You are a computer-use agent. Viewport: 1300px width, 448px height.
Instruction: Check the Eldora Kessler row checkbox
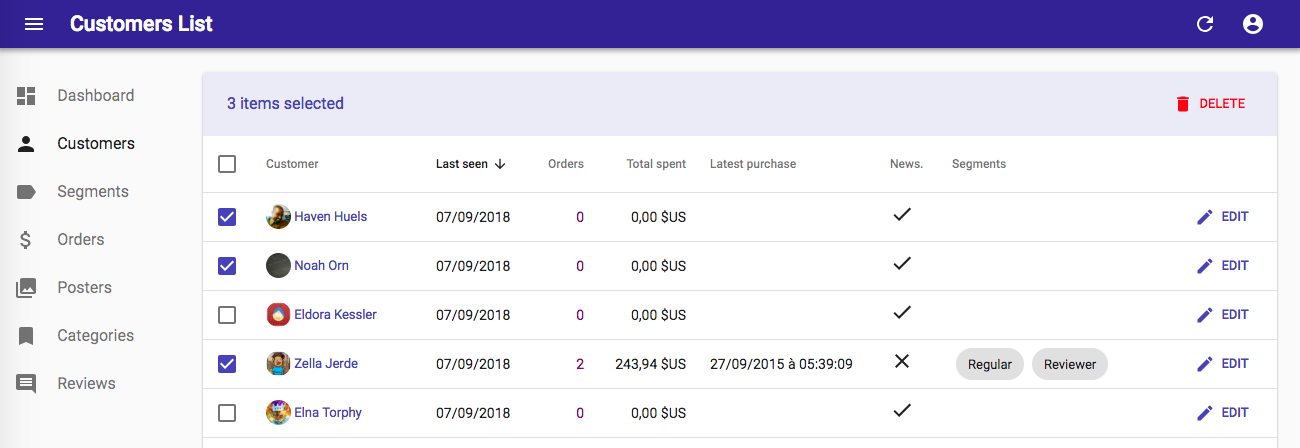tap(227, 315)
